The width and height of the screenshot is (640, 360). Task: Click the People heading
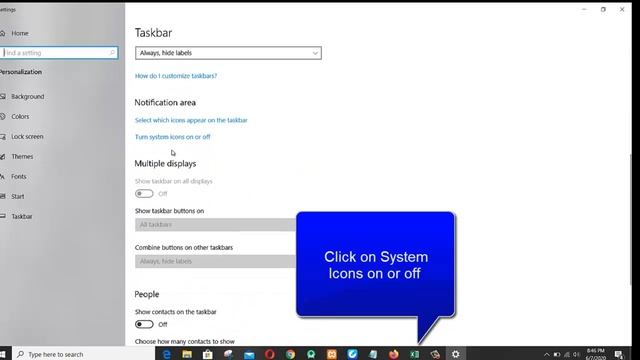click(x=147, y=294)
